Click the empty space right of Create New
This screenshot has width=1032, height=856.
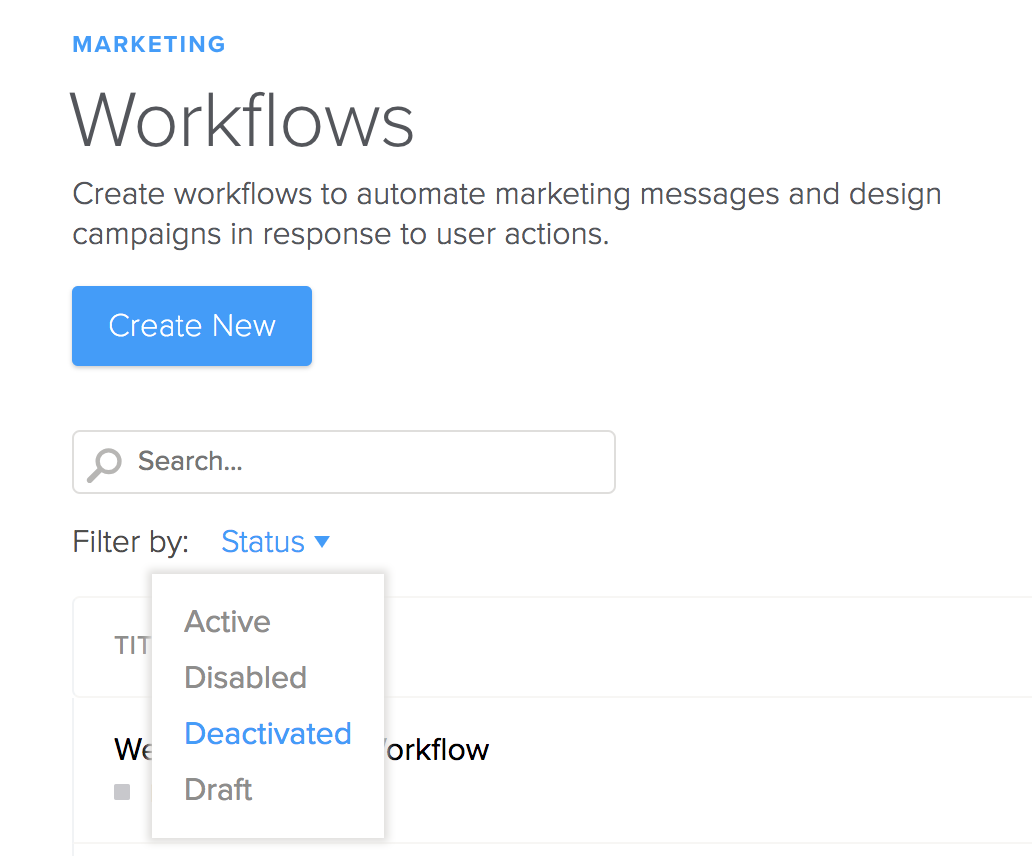click(650, 326)
